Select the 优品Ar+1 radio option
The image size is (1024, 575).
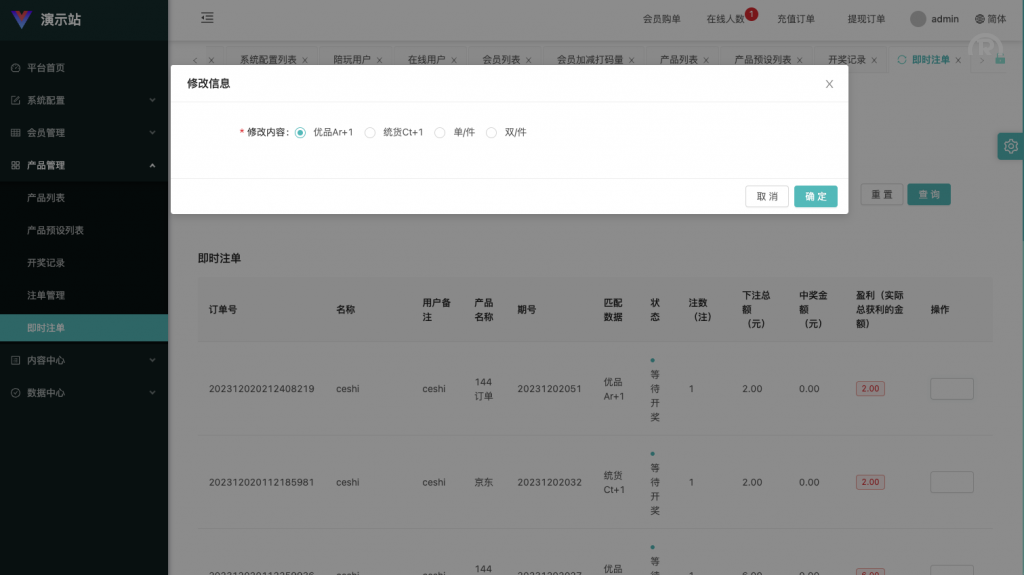(x=300, y=132)
